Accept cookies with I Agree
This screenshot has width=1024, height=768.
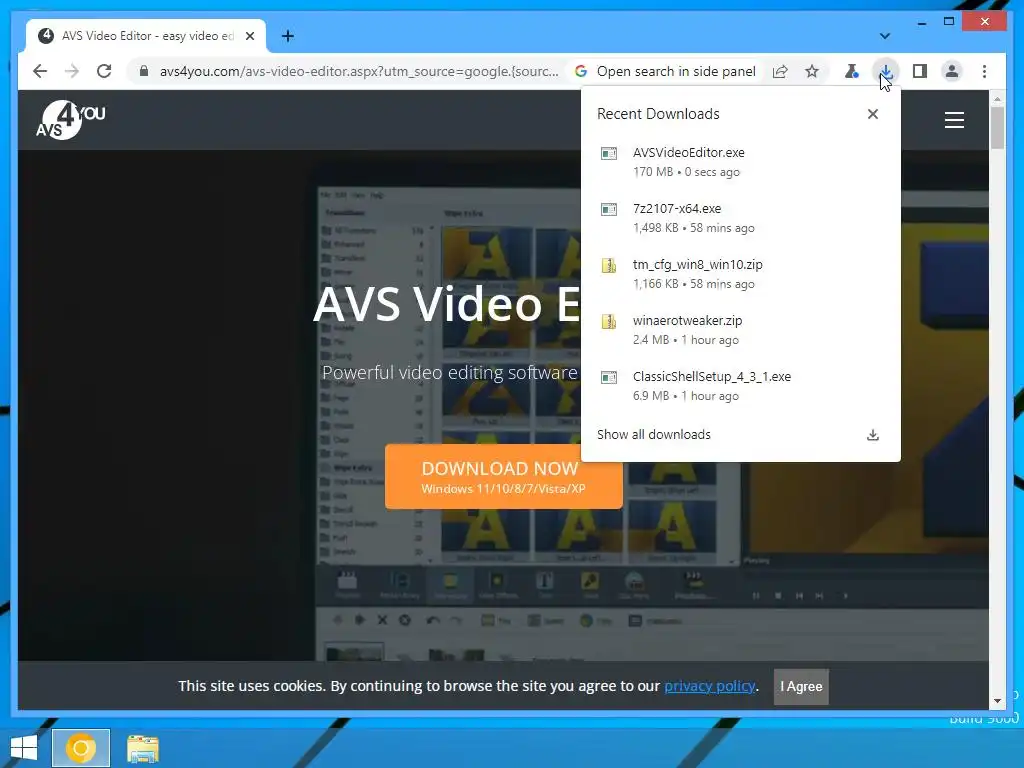coord(801,686)
